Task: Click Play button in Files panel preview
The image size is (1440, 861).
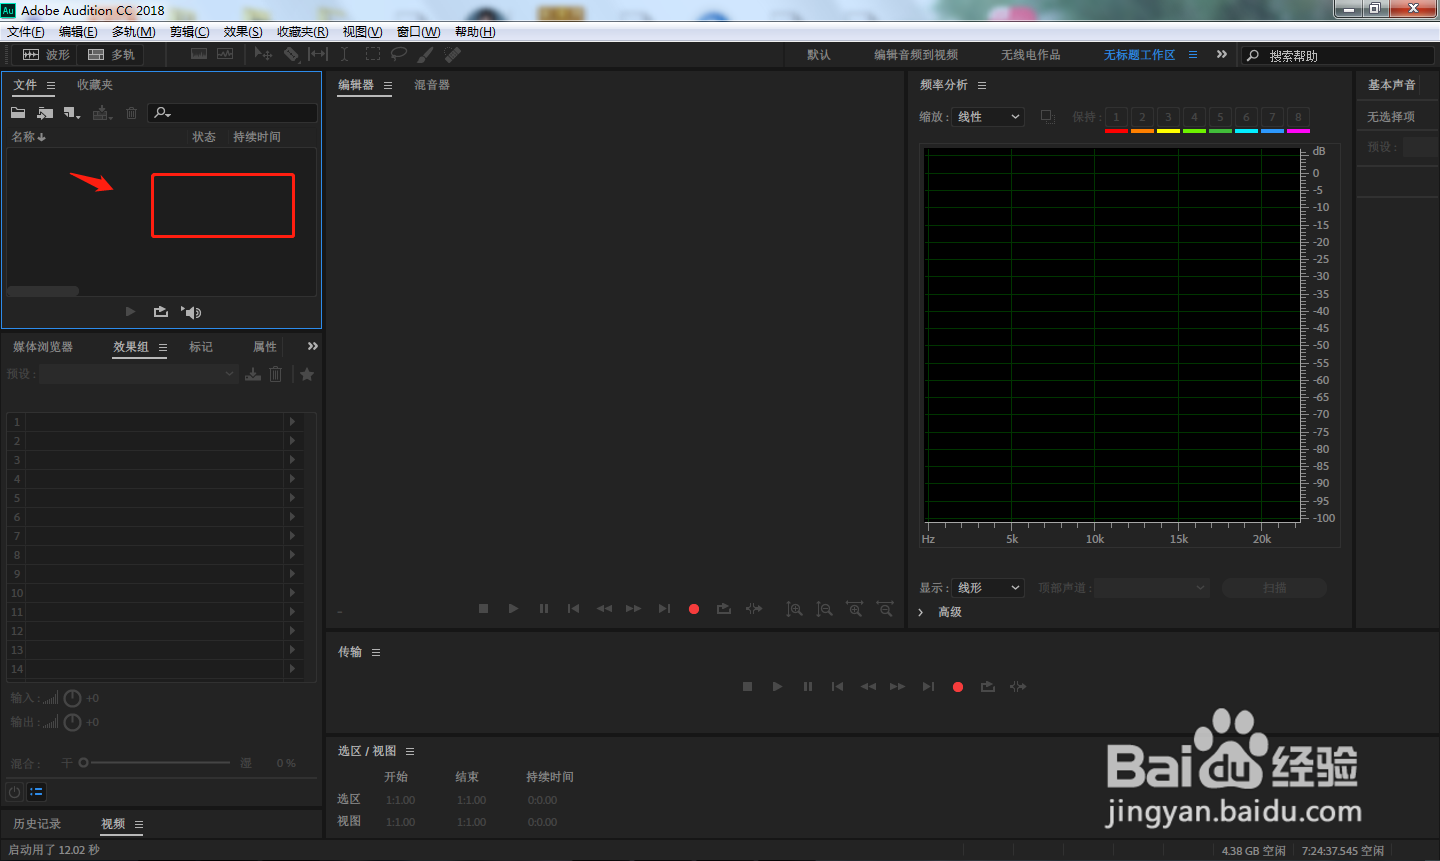Action: (130, 312)
